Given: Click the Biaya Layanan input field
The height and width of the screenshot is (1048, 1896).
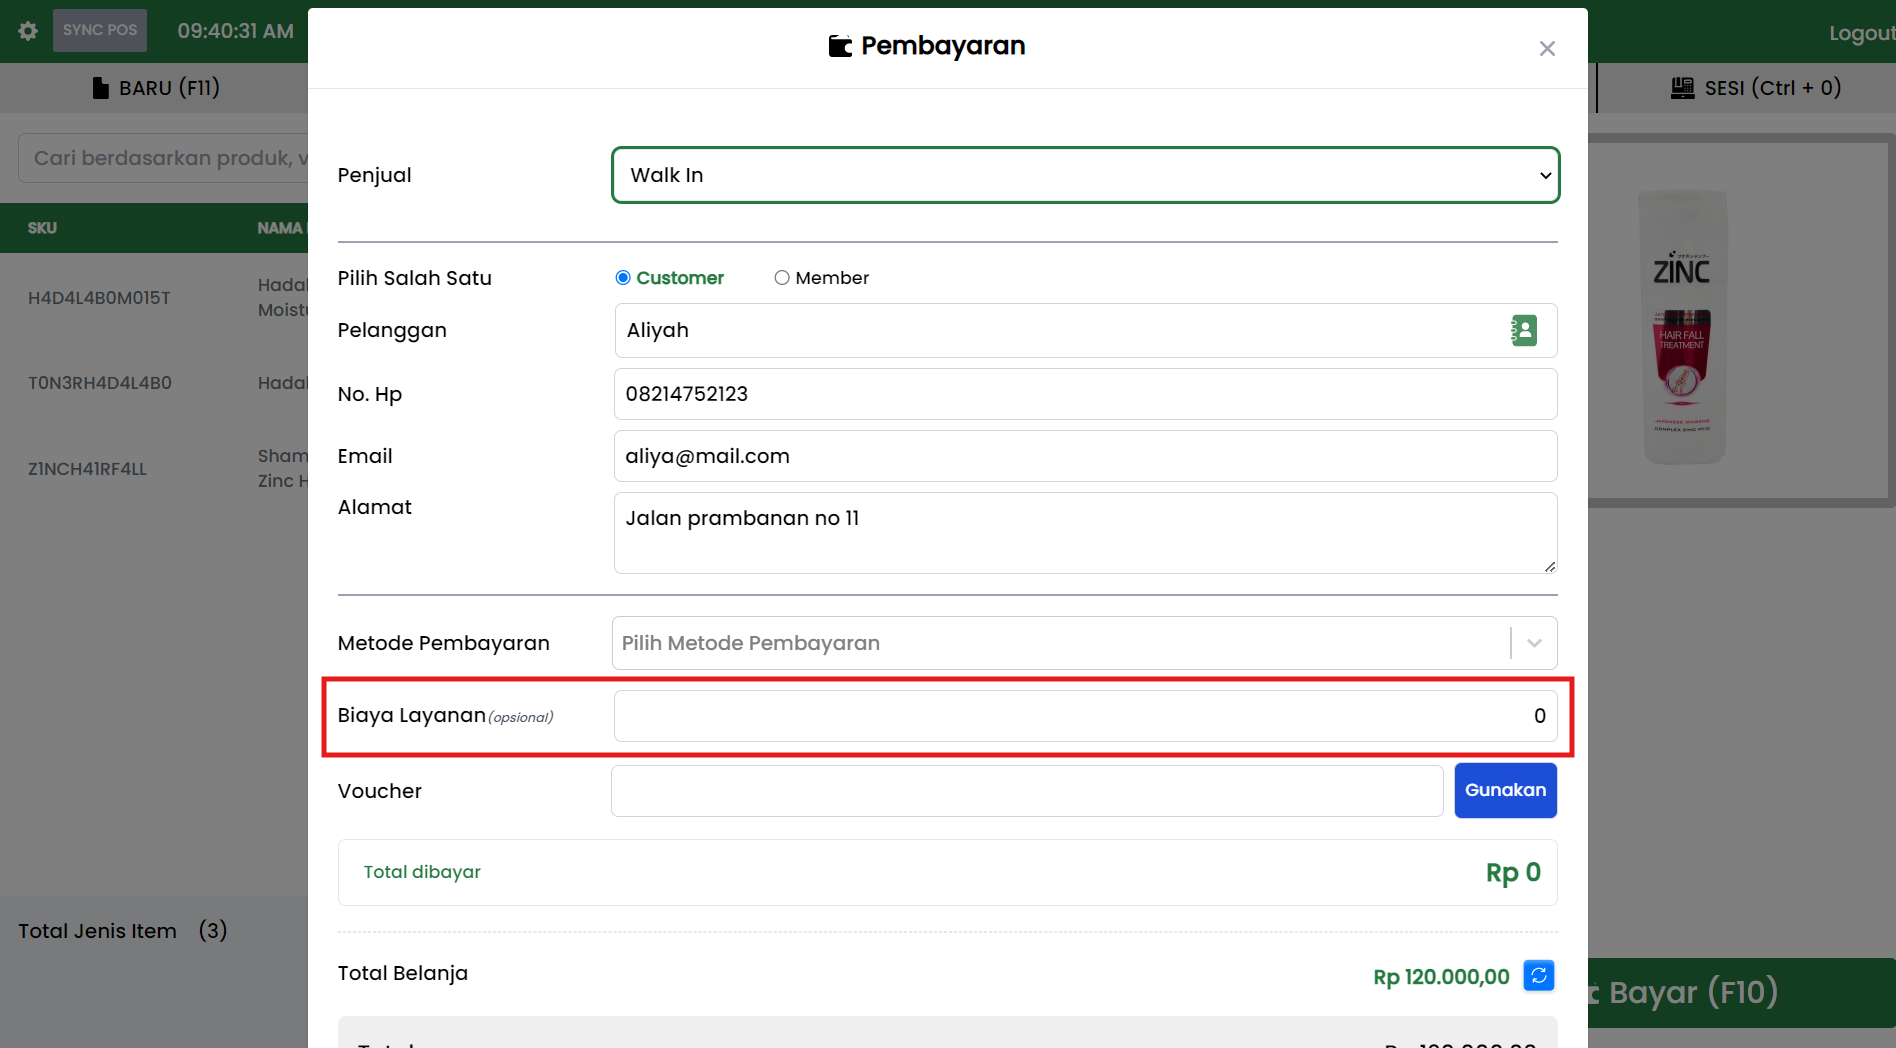Looking at the screenshot, I should (x=1085, y=716).
